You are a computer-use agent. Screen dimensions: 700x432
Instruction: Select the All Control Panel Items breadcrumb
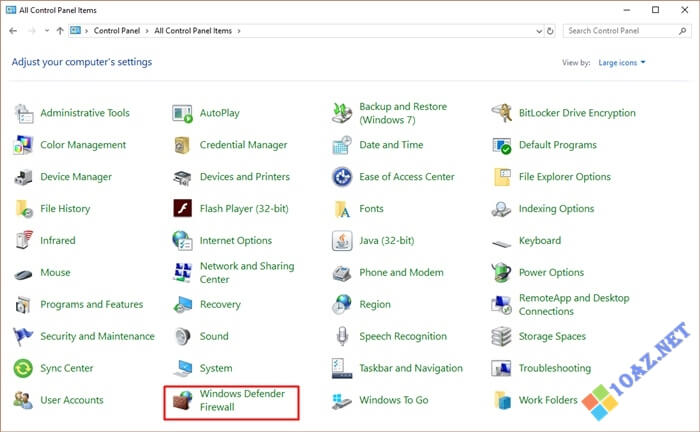point(193,31)
